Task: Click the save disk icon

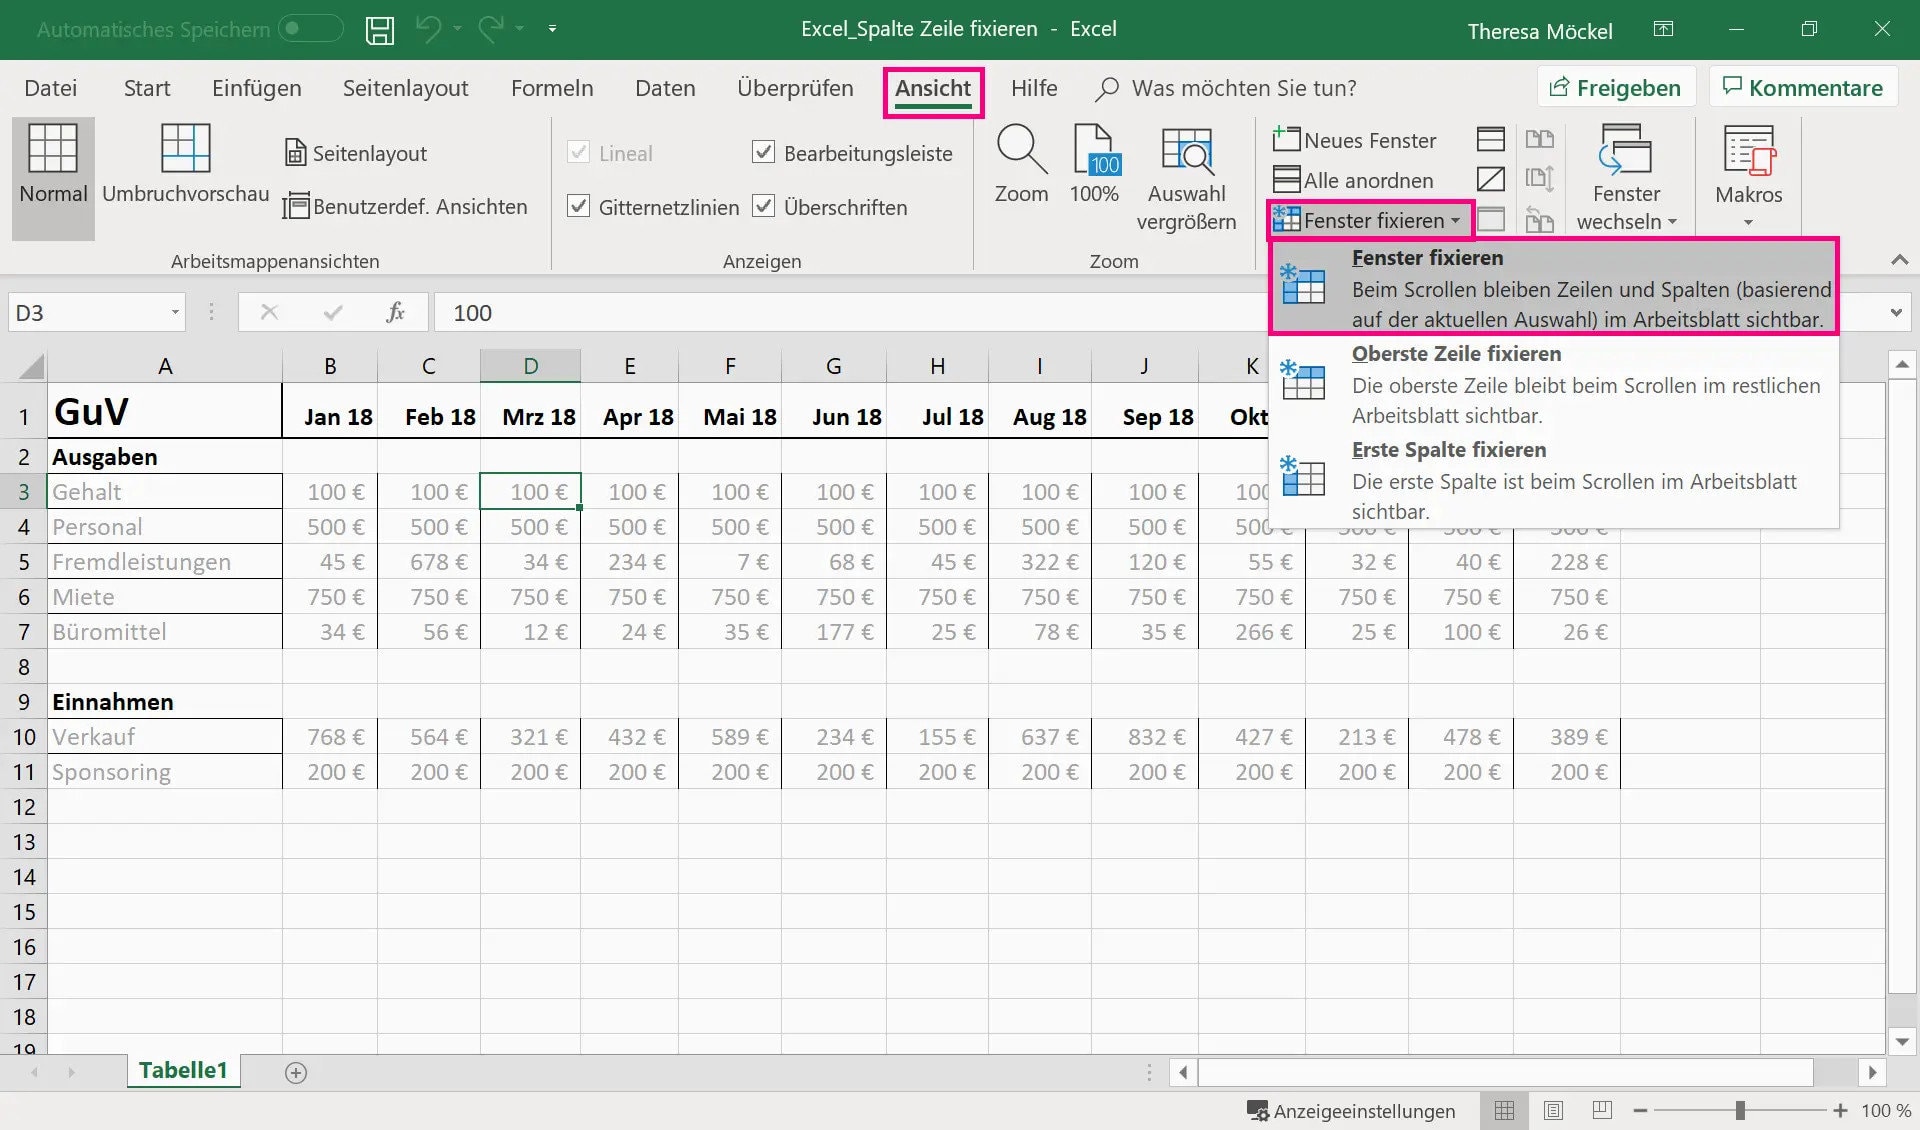Action: 380,30
